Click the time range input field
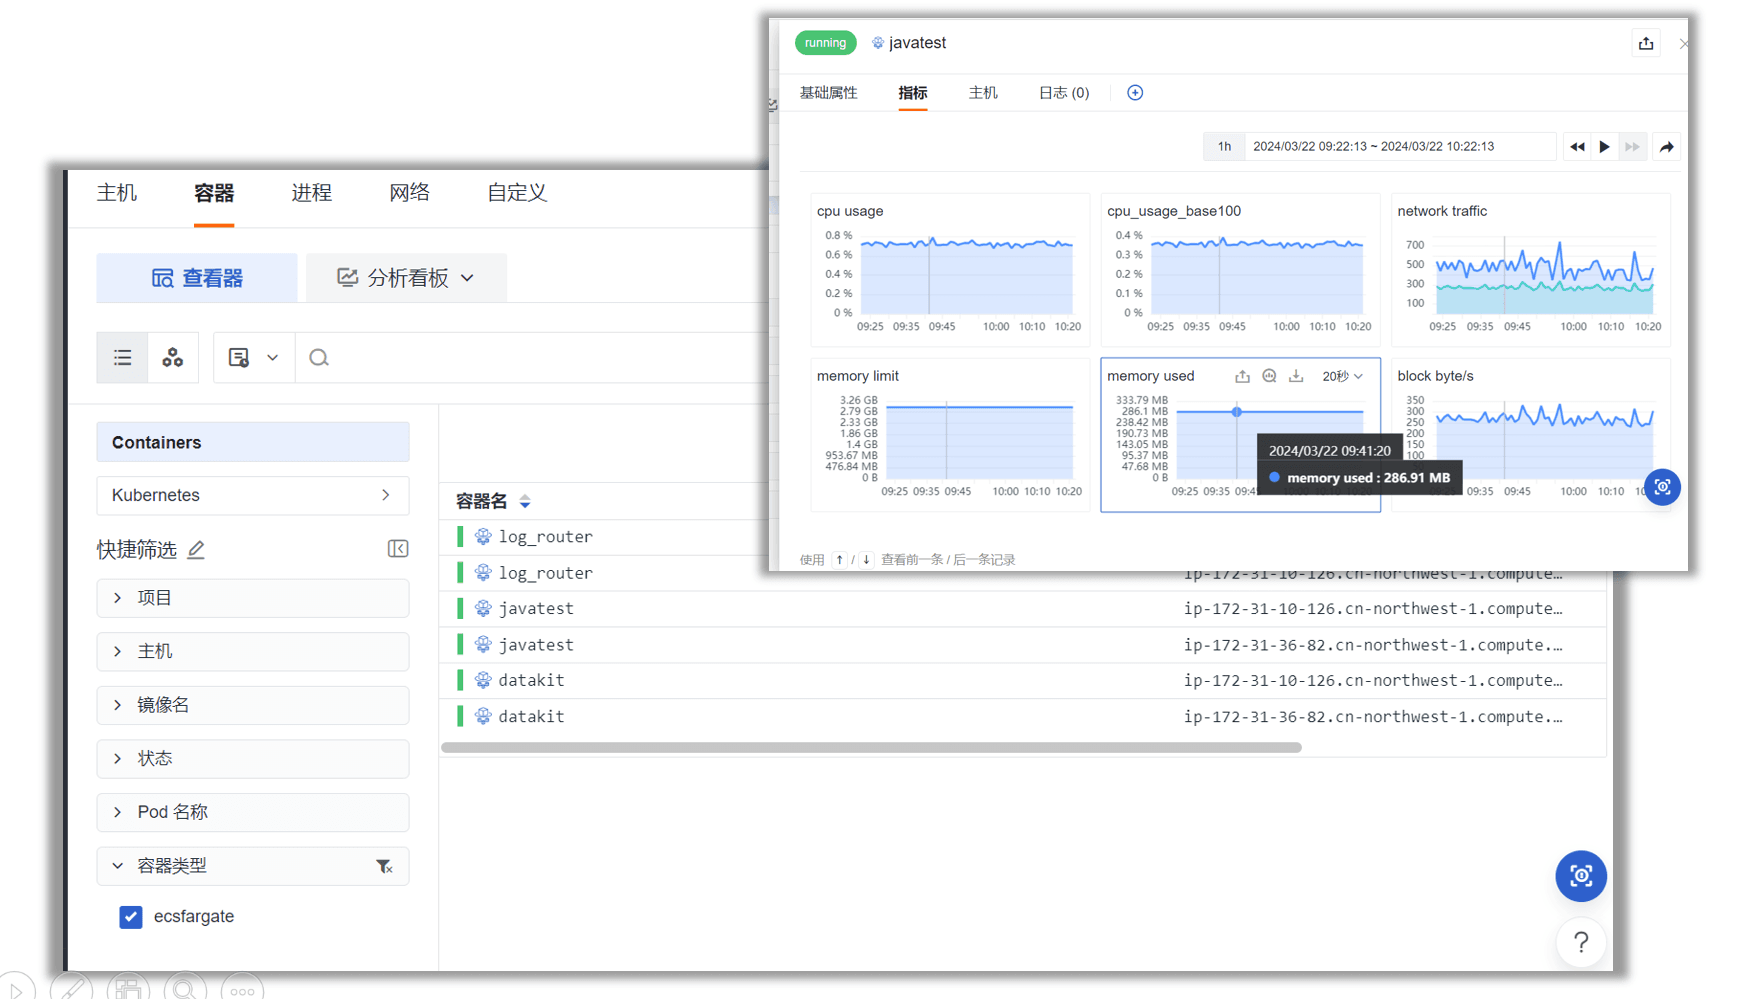The height and width of the screenshot is (999, 1761). (x=1399, y=147)
